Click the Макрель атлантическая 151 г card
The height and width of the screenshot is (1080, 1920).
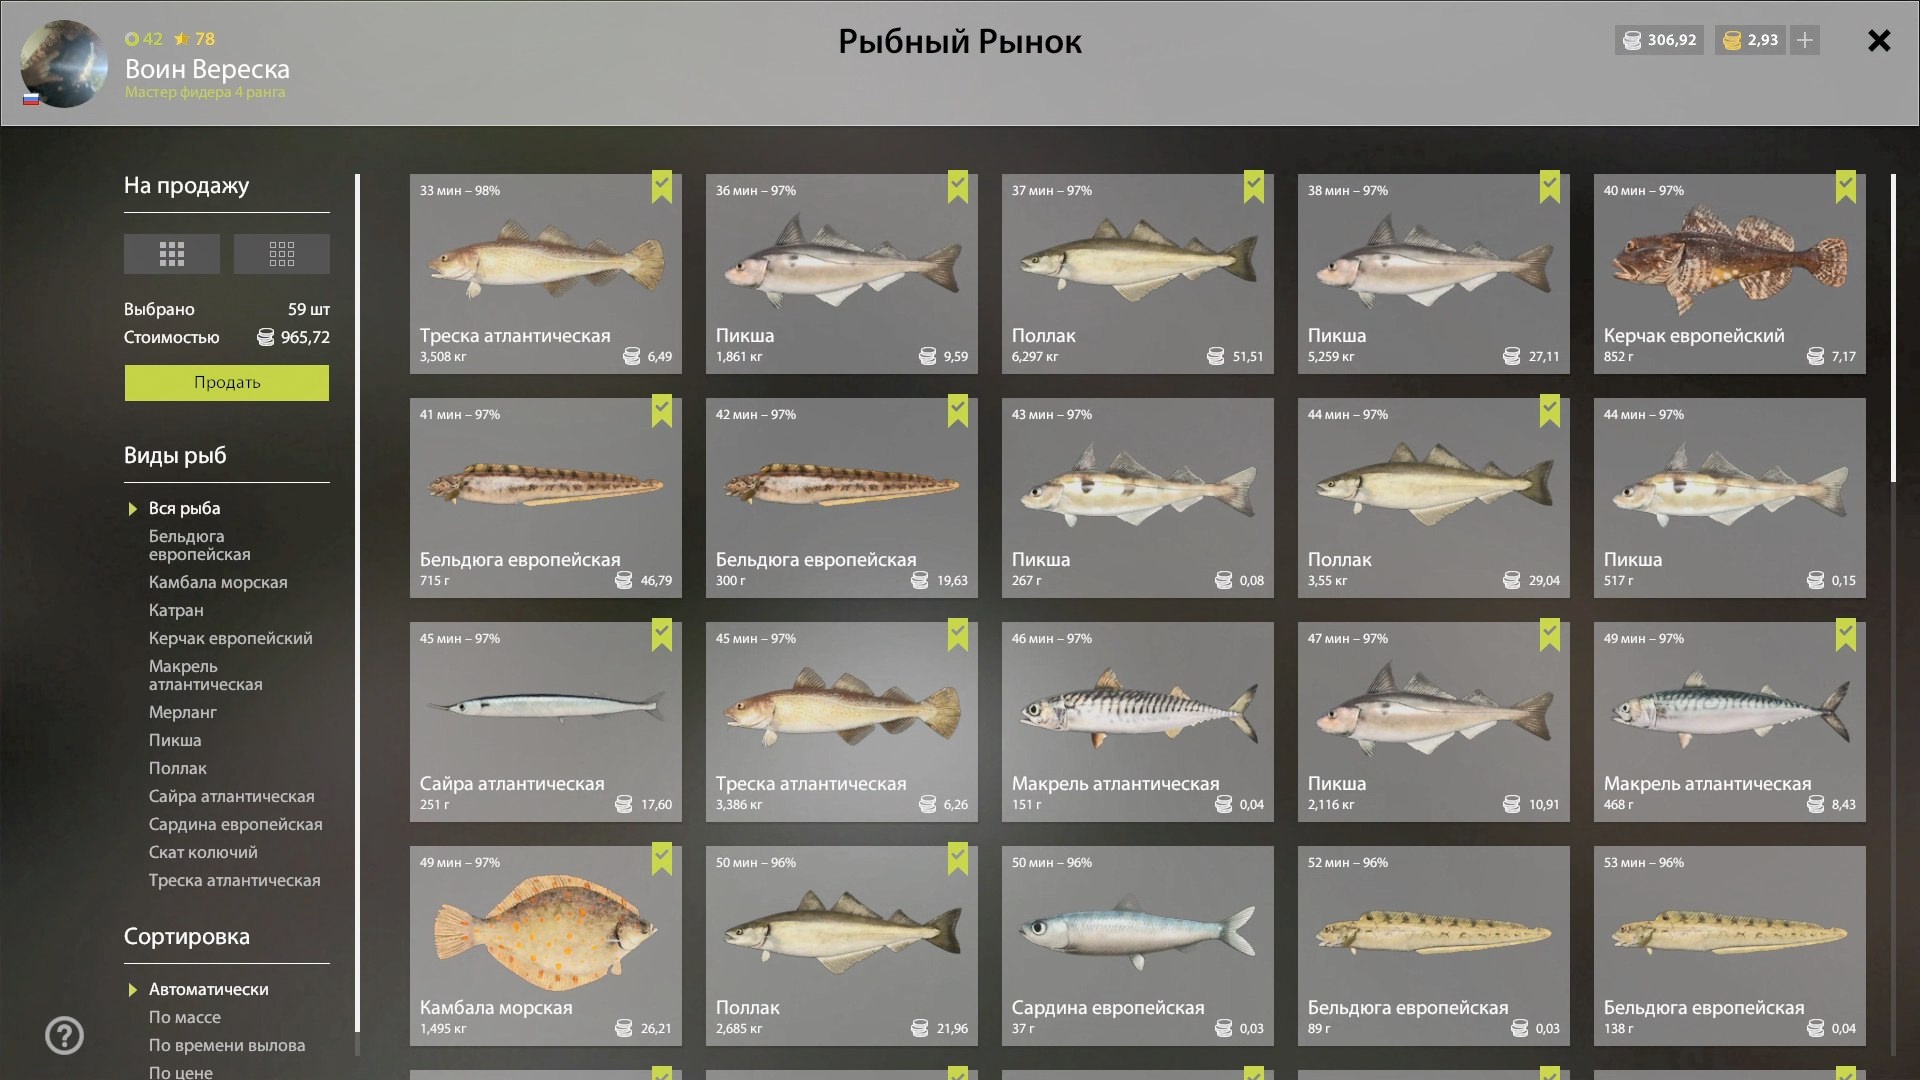coord(1138,722)
